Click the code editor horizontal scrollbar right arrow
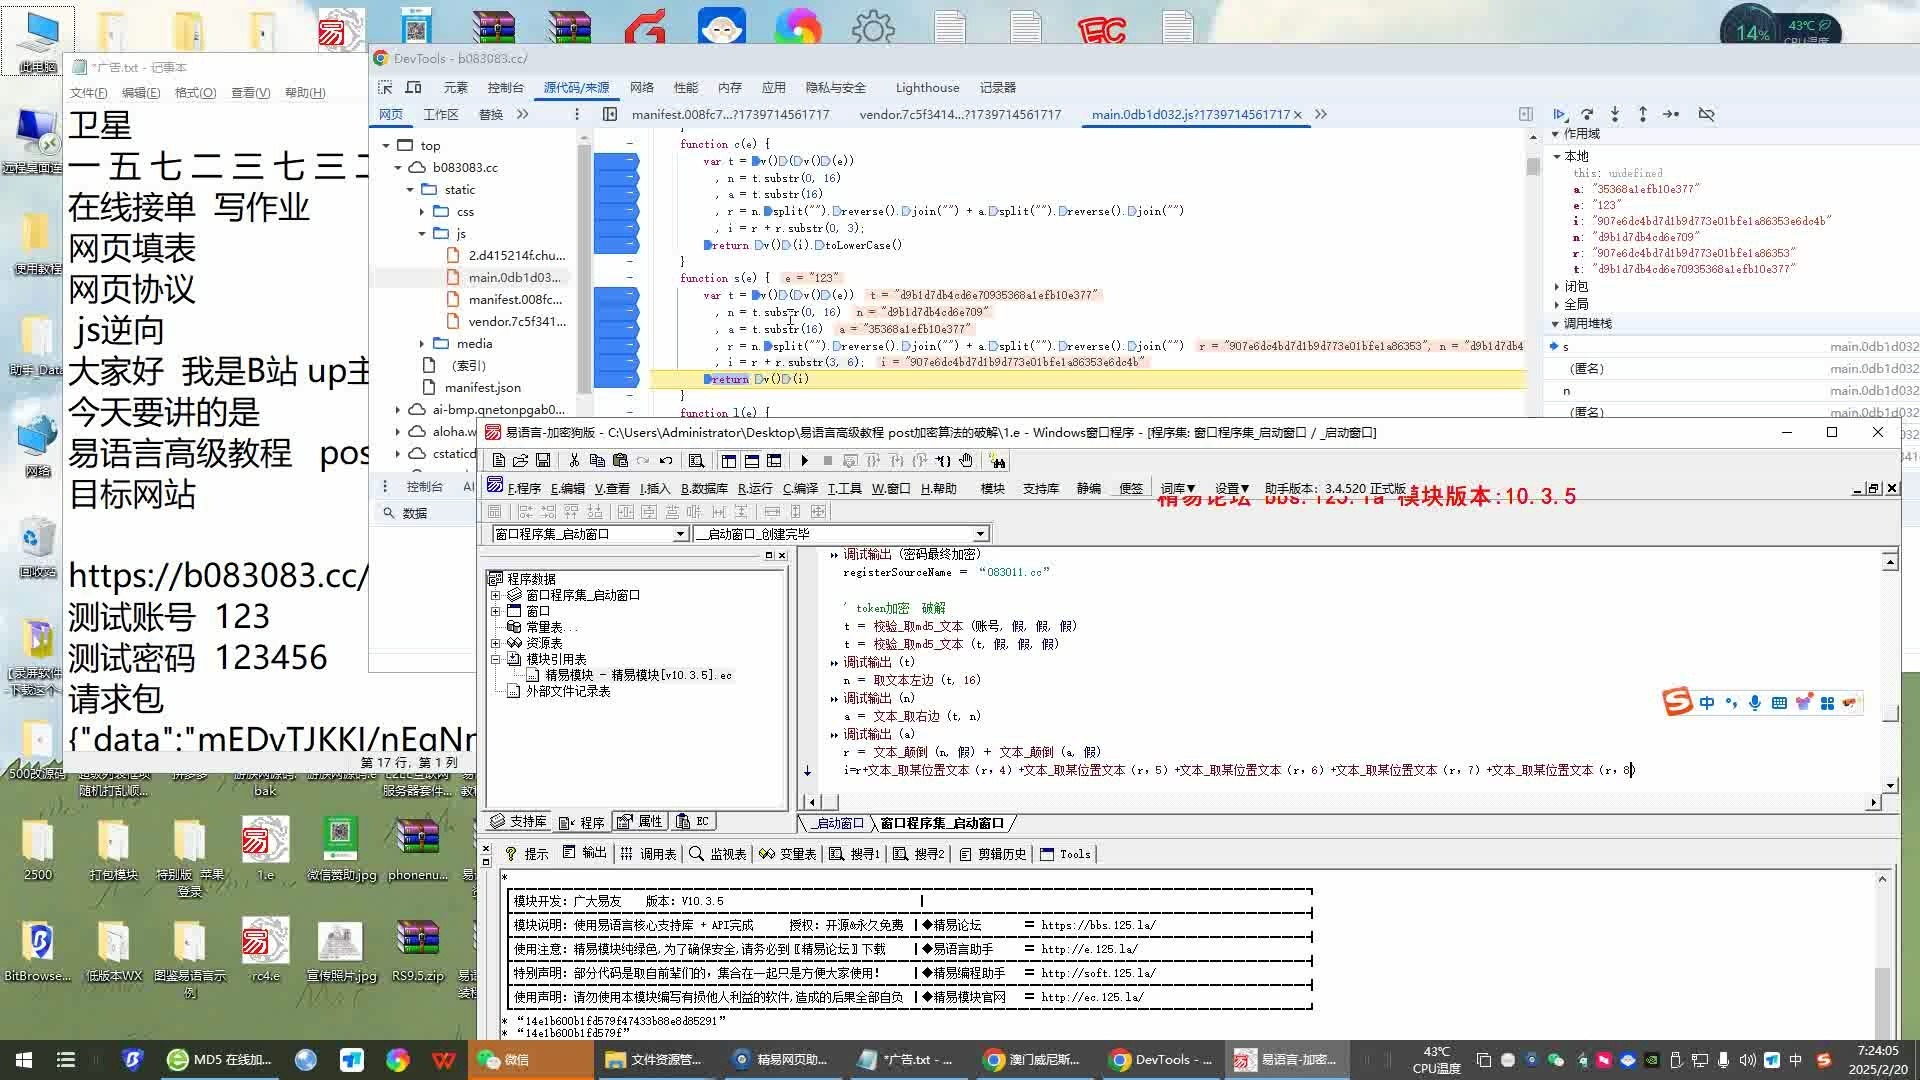 point(1873,802)
